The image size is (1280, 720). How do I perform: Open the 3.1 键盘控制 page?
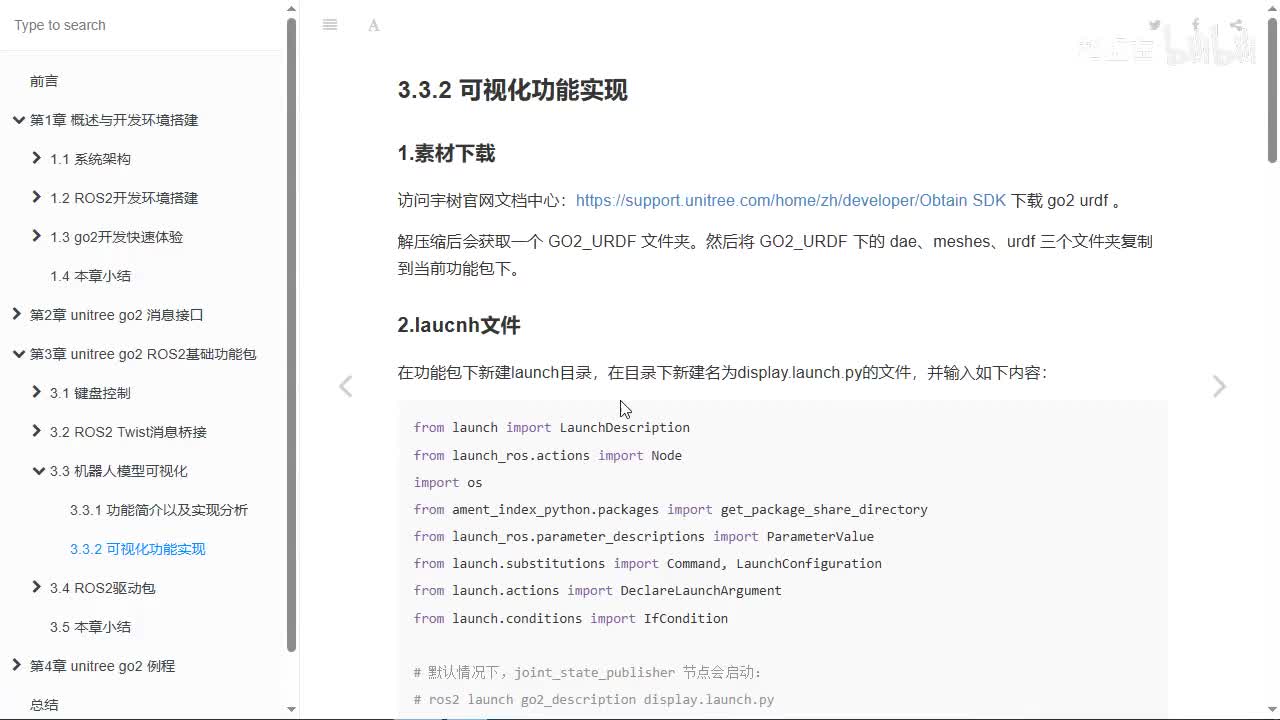90,393
